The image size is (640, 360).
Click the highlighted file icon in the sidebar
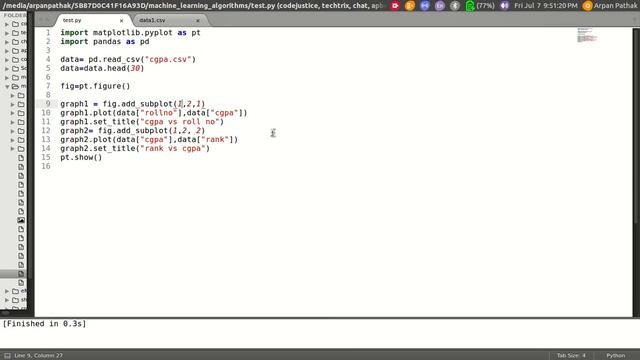[21, 273]
